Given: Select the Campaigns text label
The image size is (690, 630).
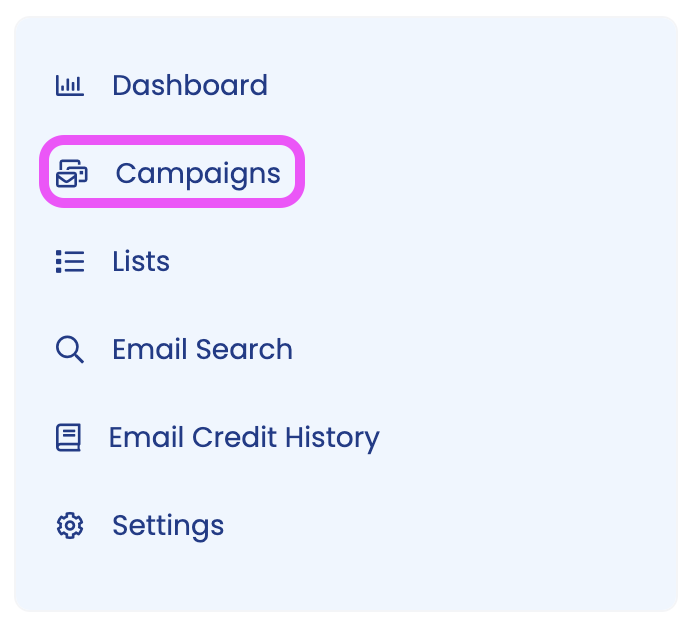Looking at the screenshot, I should pos(198,174).
